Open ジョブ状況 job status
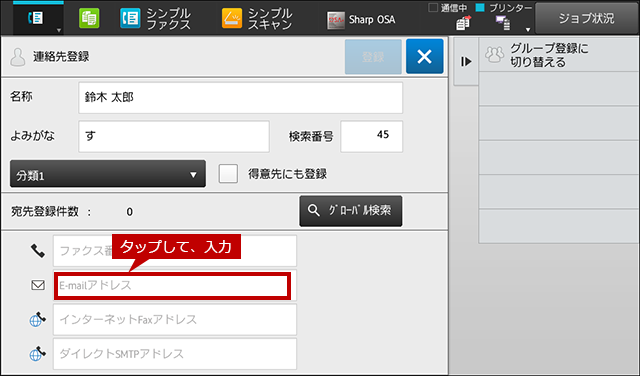Viewport: 640px width, 376px height. [x=587, y=18]
